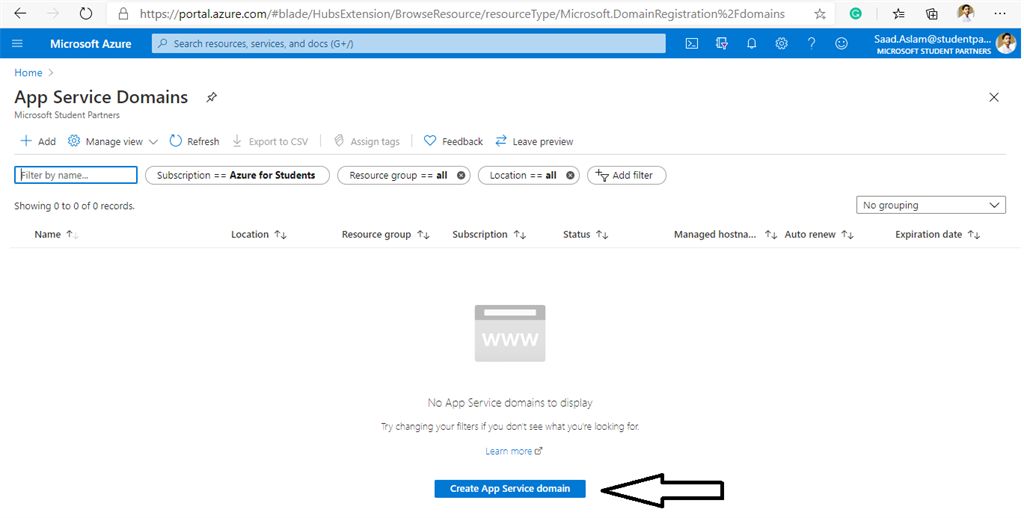Image resolution: width=1024 pixels, height=518 pixels.
Task: Remove the Resource group filter
Action: pos(461,175)
